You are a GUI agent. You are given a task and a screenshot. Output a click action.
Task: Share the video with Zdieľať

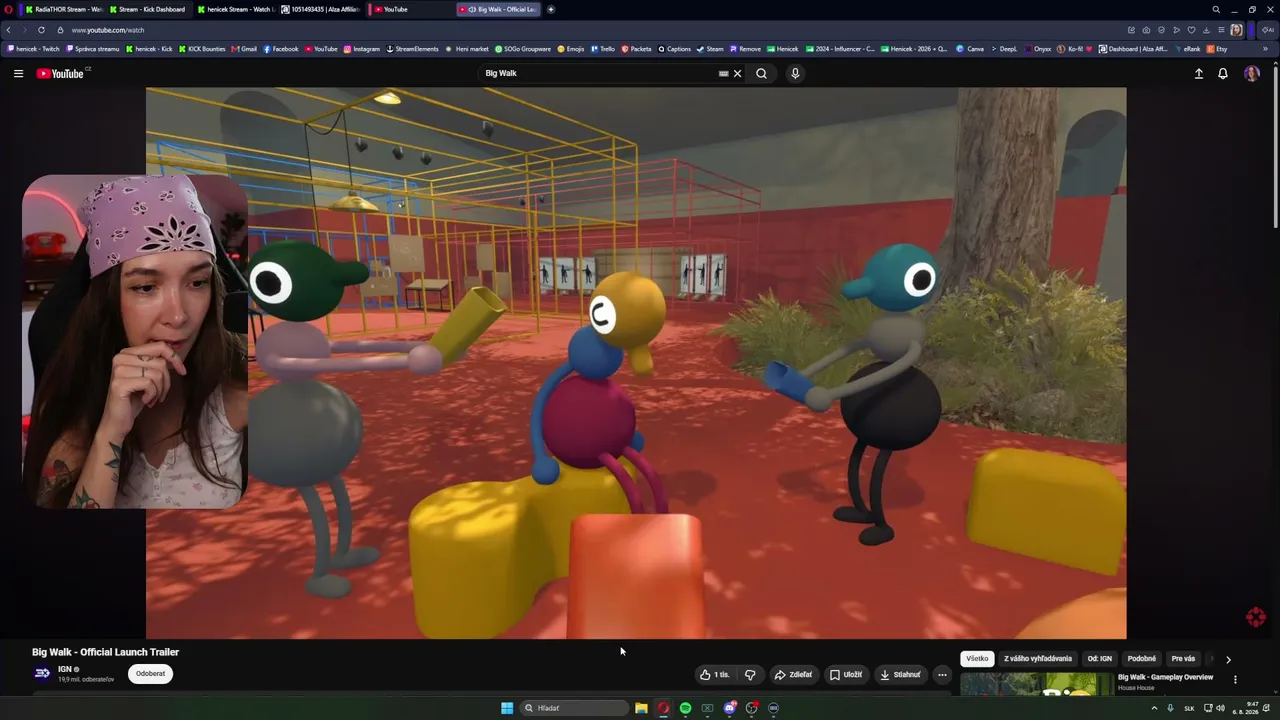coord(793,675)
